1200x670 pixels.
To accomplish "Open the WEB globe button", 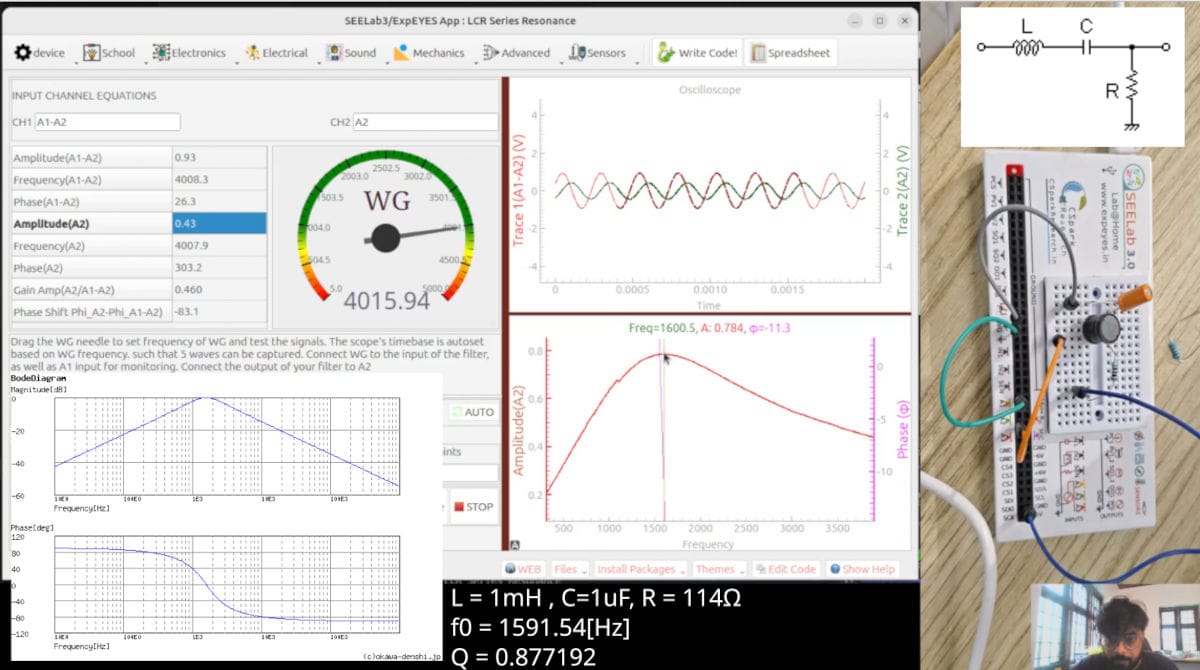I will click(x=523, y=569).
